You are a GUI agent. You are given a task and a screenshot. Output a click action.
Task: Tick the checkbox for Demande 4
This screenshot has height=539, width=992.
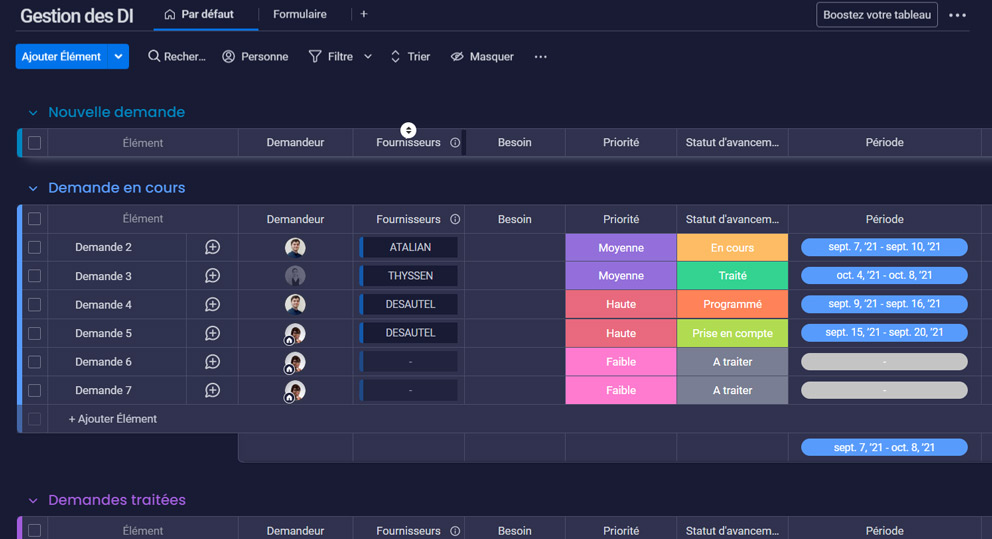point(34,304)
